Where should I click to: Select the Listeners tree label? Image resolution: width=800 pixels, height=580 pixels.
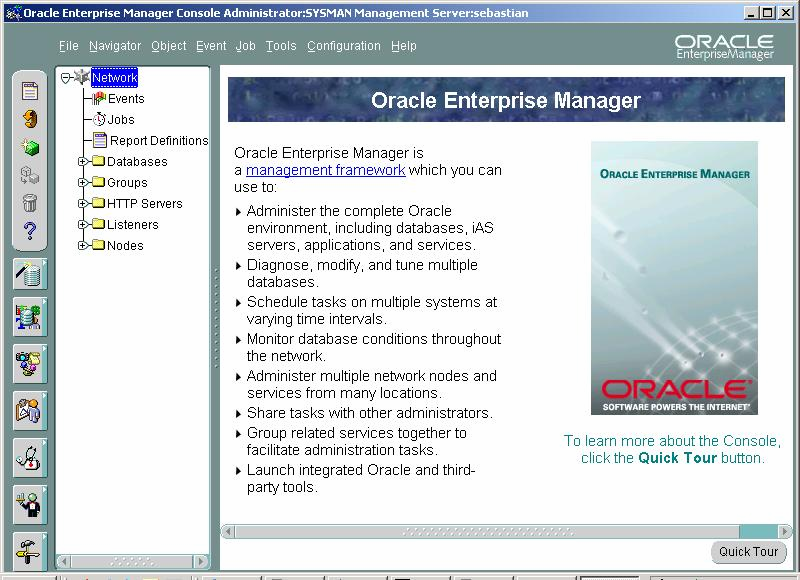tap(133, 224)
